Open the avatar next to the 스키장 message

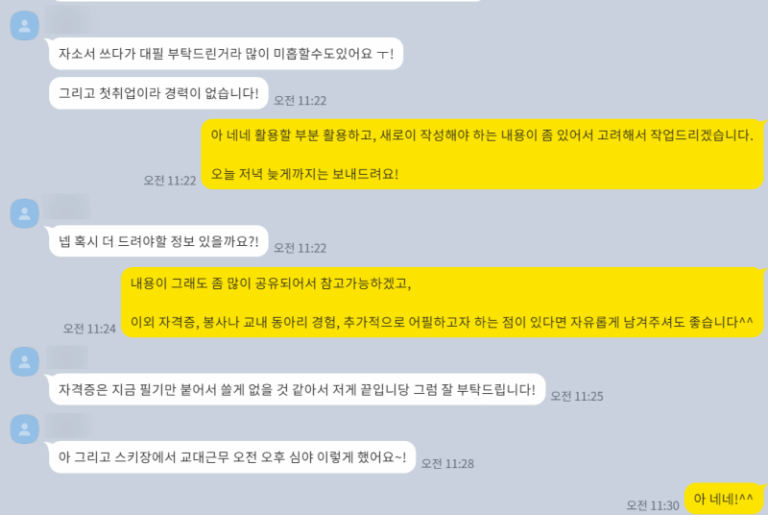(24, 429)
